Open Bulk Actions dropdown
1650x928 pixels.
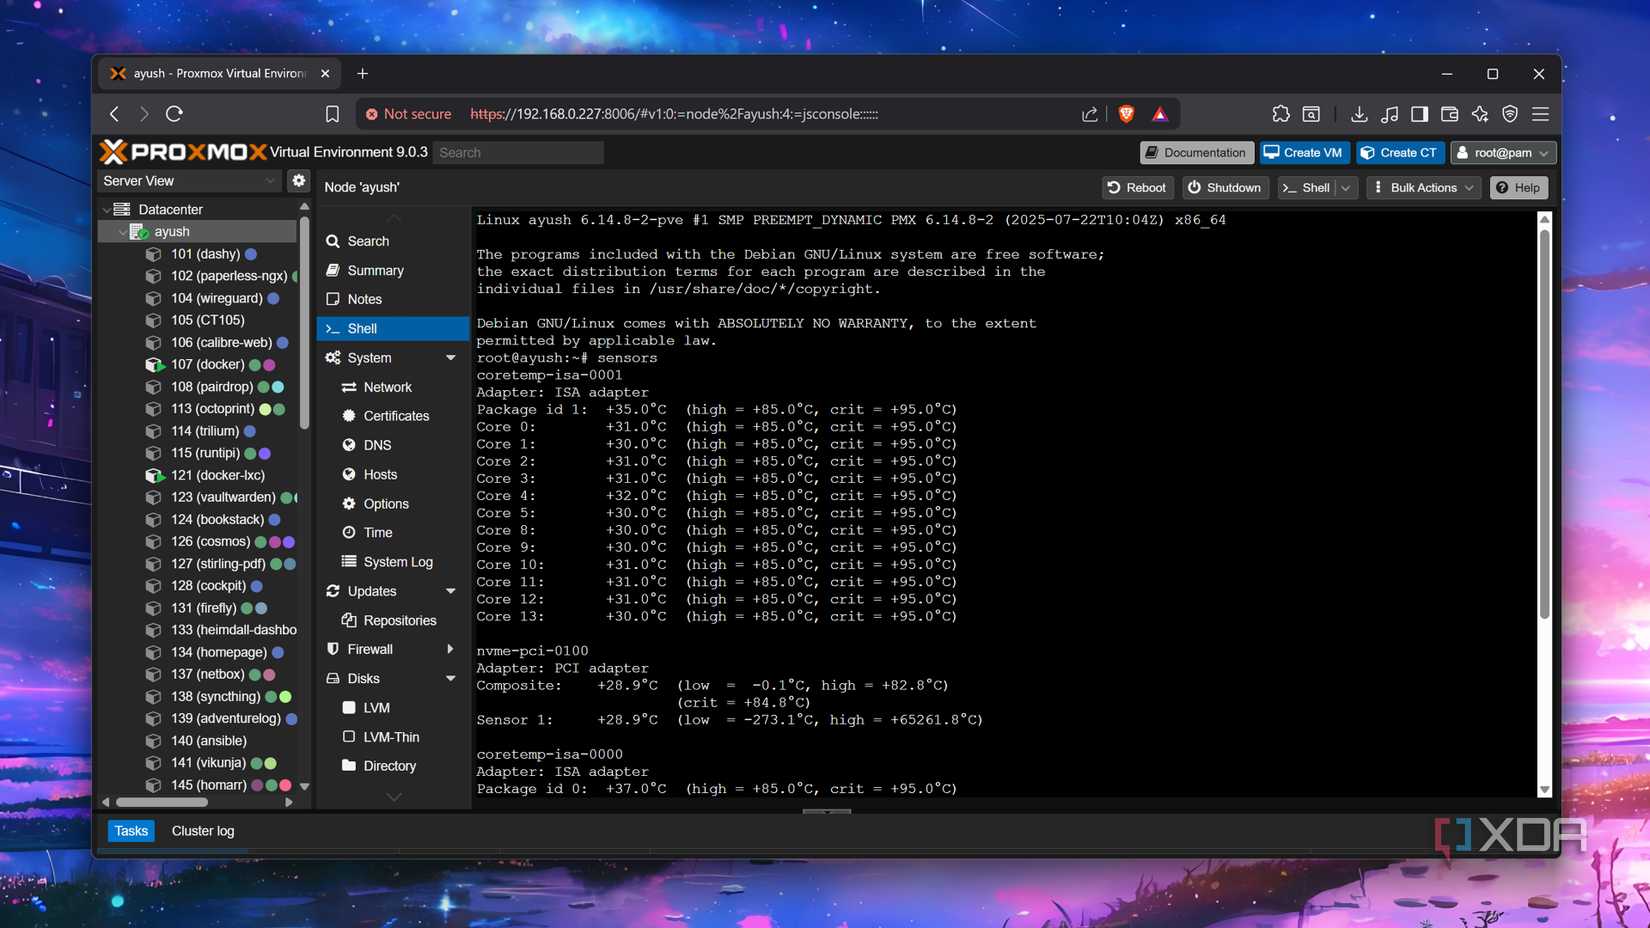coord(1423,187)
